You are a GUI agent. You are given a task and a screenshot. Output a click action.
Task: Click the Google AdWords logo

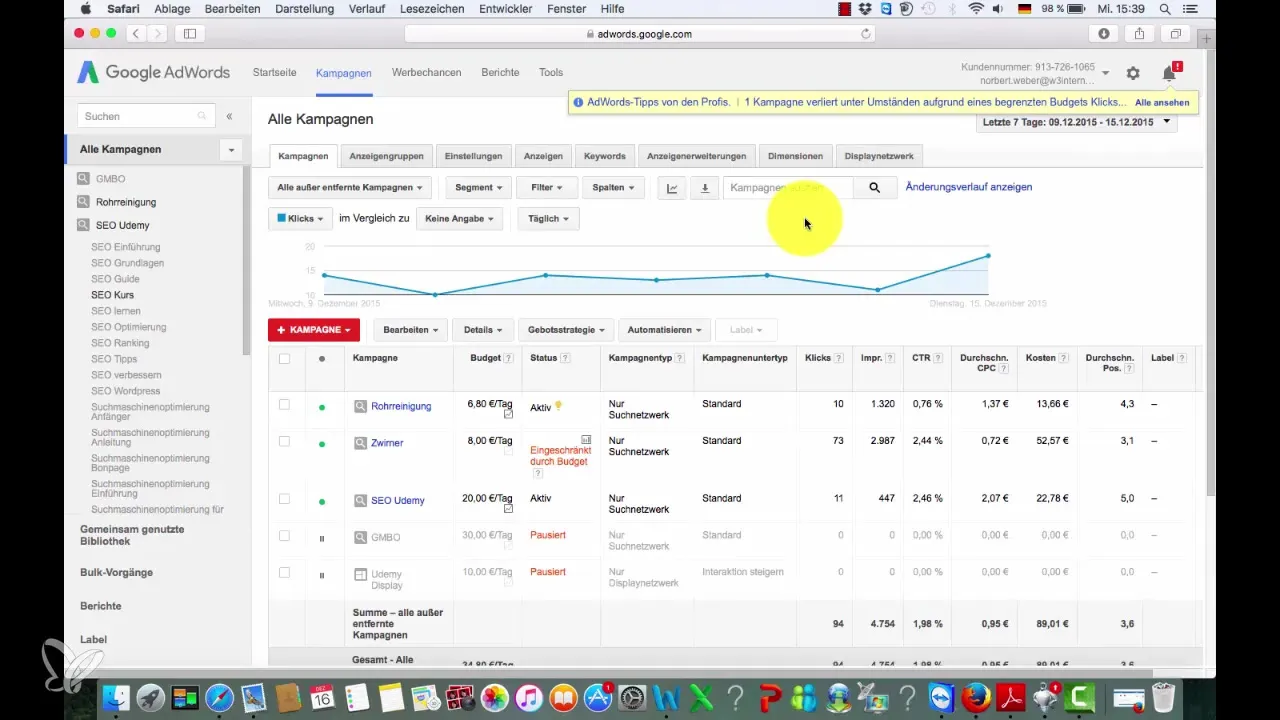[154, 73]
